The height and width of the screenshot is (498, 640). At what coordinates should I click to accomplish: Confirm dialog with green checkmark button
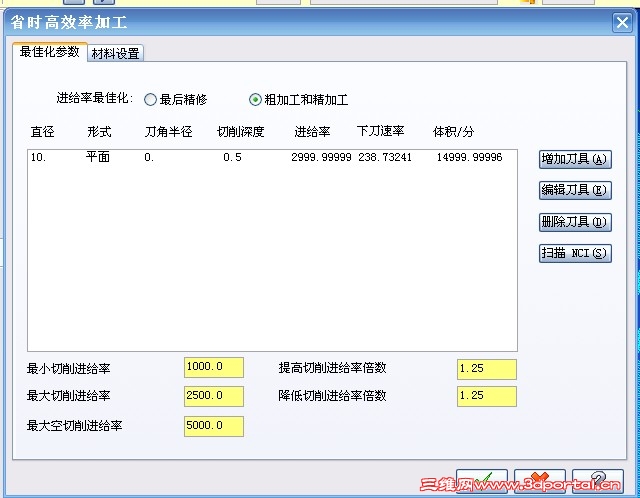point(482,482)
